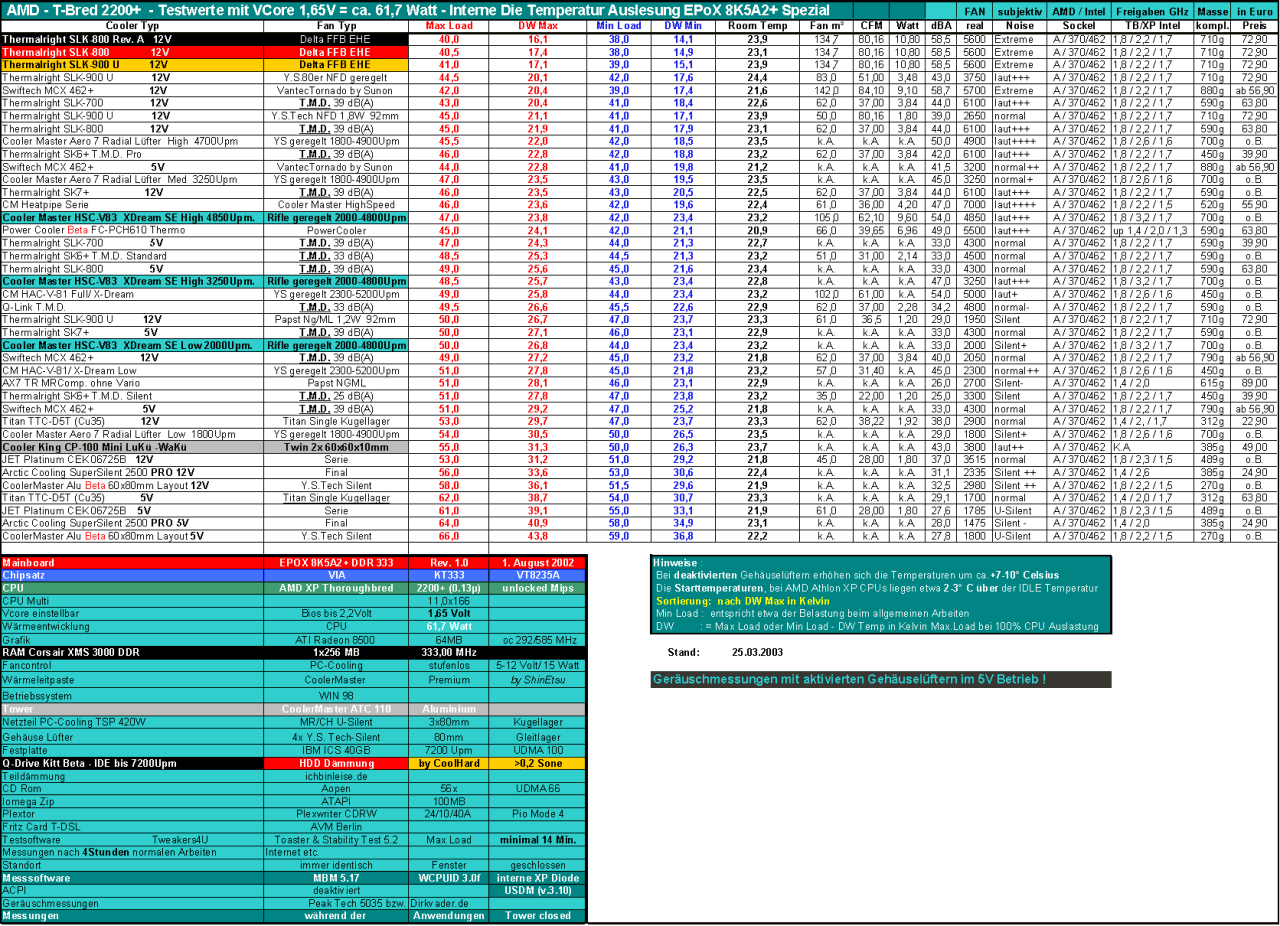Screen dimensions: 1280x926
Task: Select 'AX7 TR MRComp. ohne Vario' cell
Action: coord(132,382)
